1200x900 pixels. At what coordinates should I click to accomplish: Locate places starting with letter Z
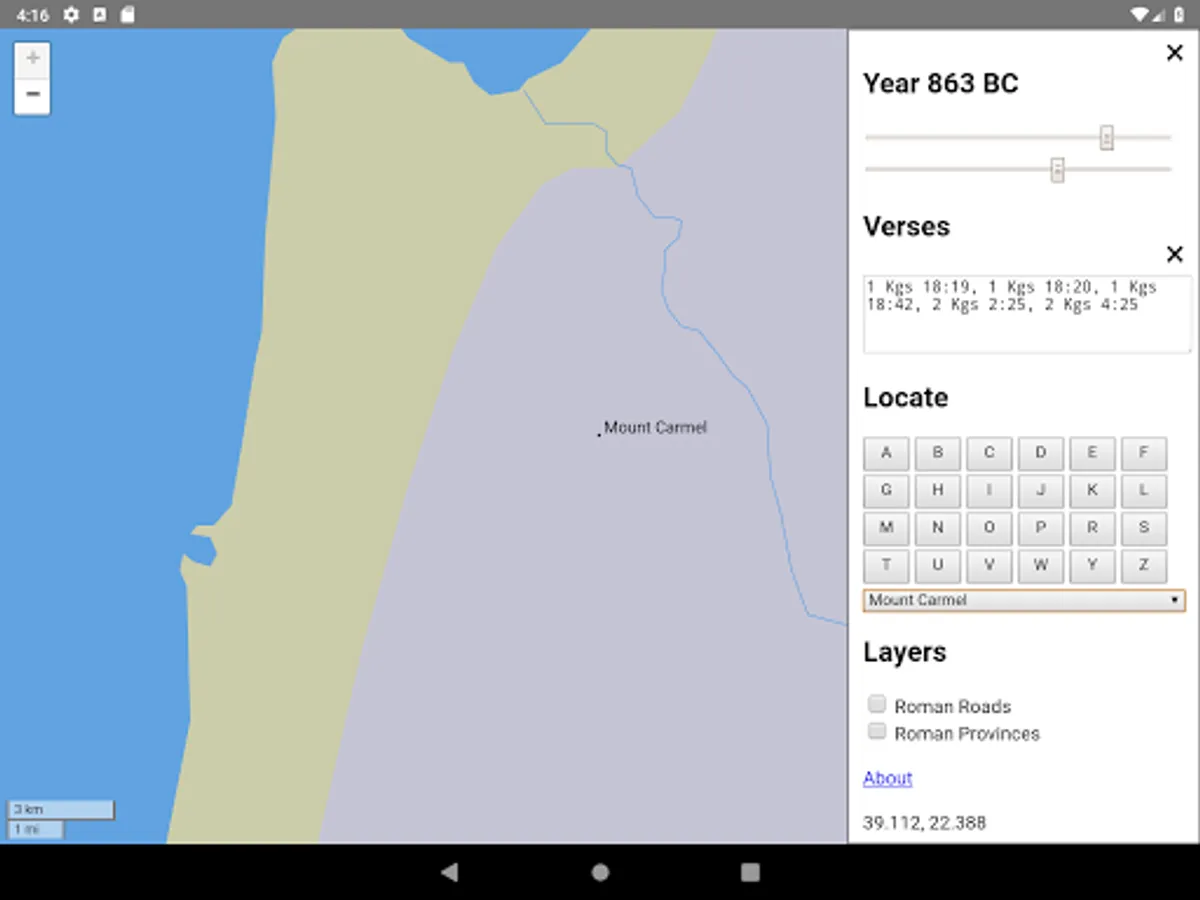(1143, 566)
